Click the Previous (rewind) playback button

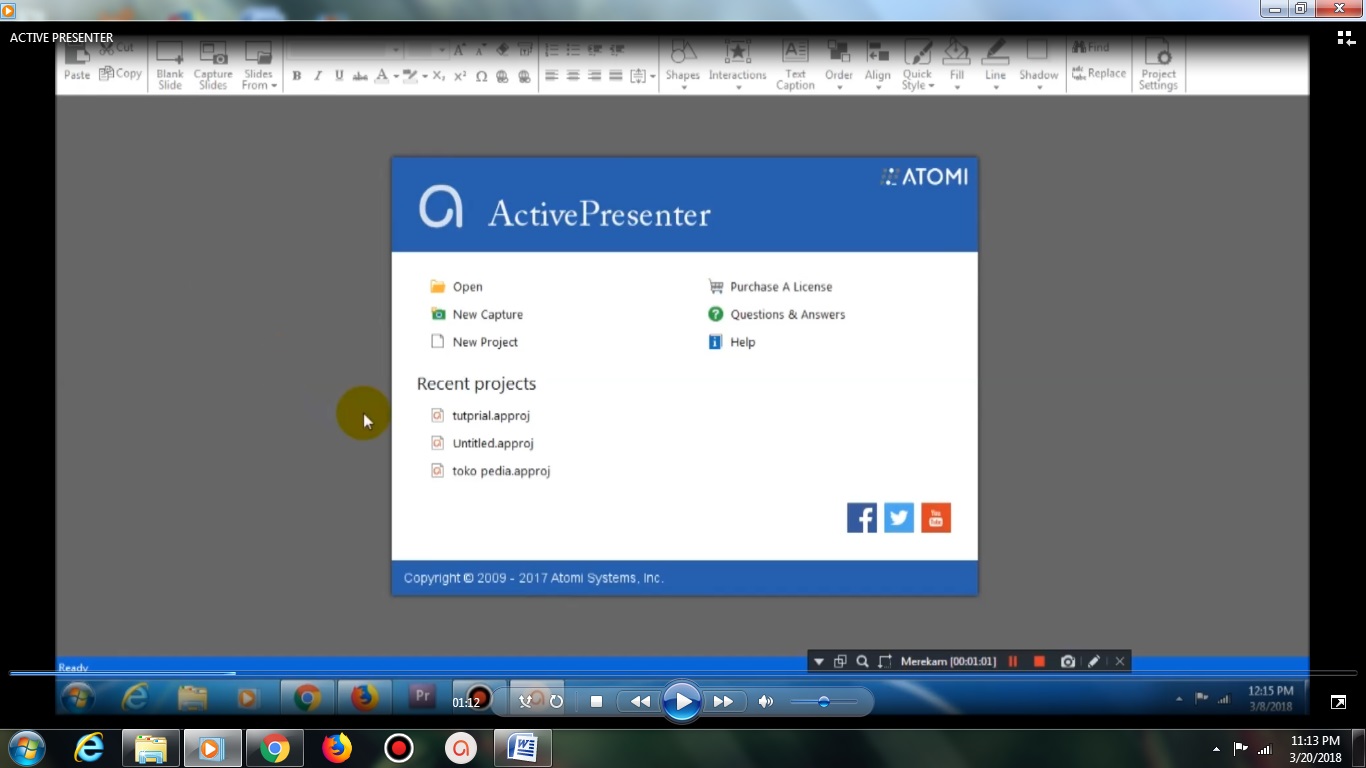641,702
